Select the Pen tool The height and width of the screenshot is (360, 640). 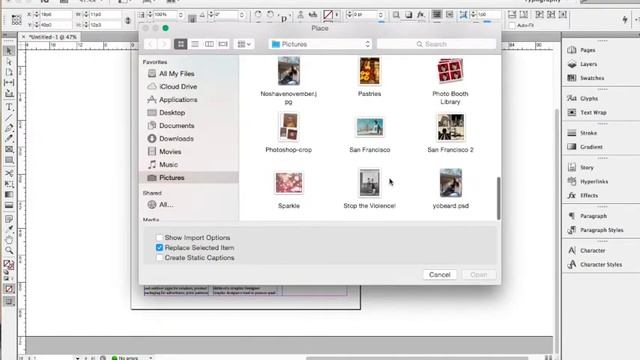point(9,128)
